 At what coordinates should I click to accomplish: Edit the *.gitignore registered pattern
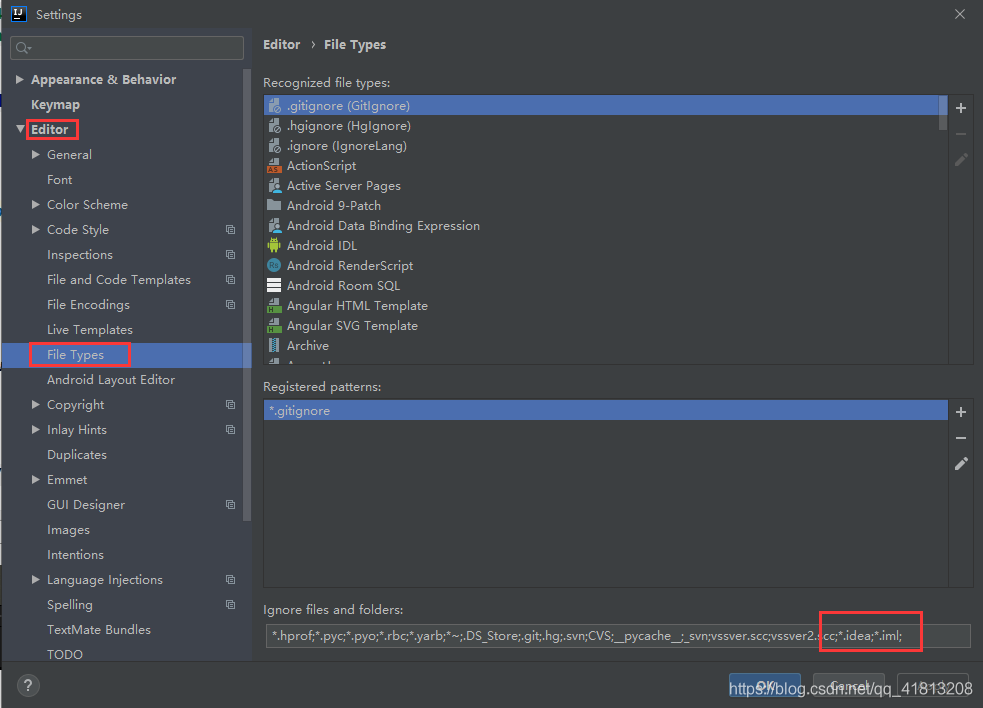[960, 463]
